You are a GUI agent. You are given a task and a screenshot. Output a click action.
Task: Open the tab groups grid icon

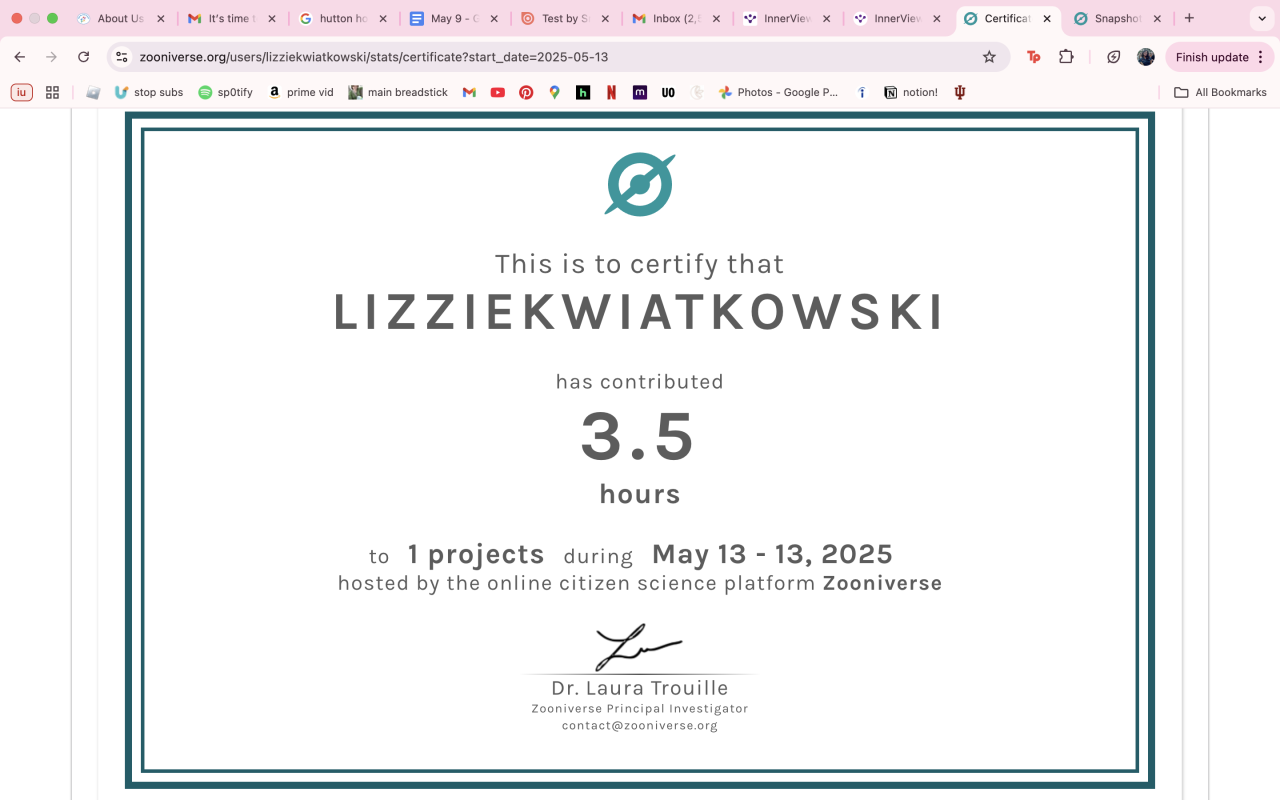(53, 92)
